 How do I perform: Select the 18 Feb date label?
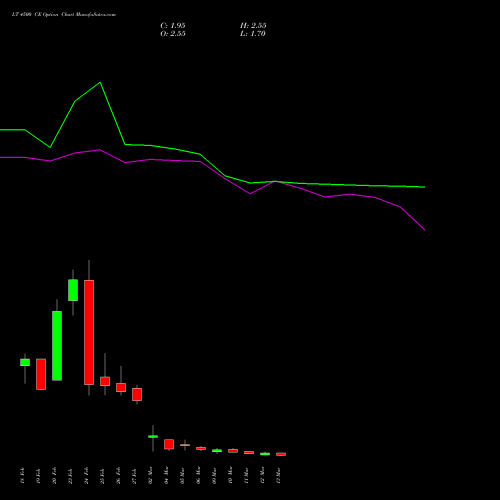(x=22, y=476)
